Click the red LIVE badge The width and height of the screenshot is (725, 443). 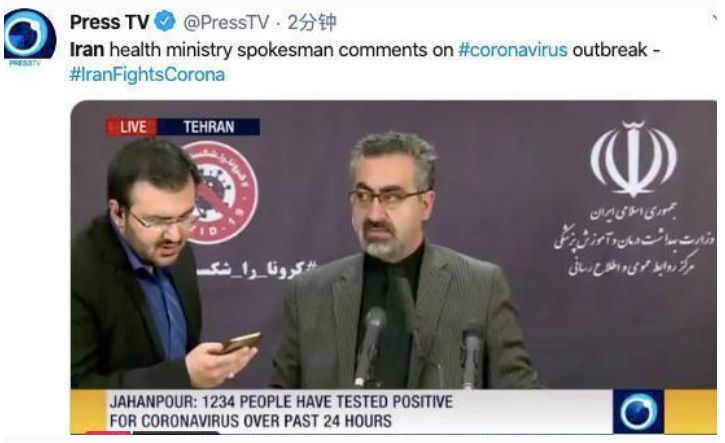pyautogui.click(x=132, y=127)
